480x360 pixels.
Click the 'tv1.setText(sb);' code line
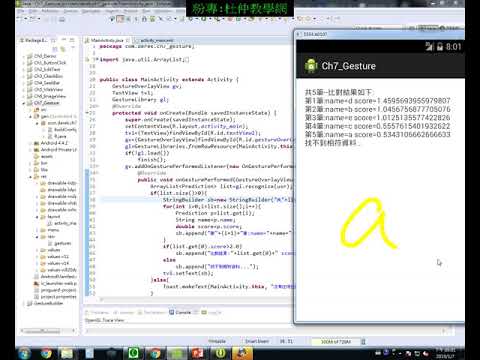coord(188,273)
